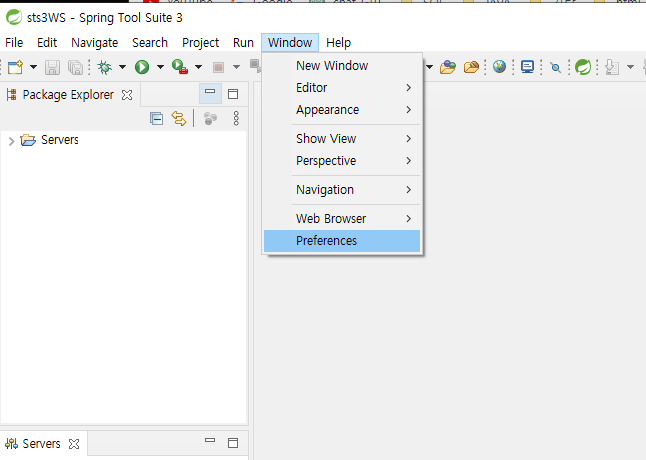Open the Edit menu

tap(47, 42)
